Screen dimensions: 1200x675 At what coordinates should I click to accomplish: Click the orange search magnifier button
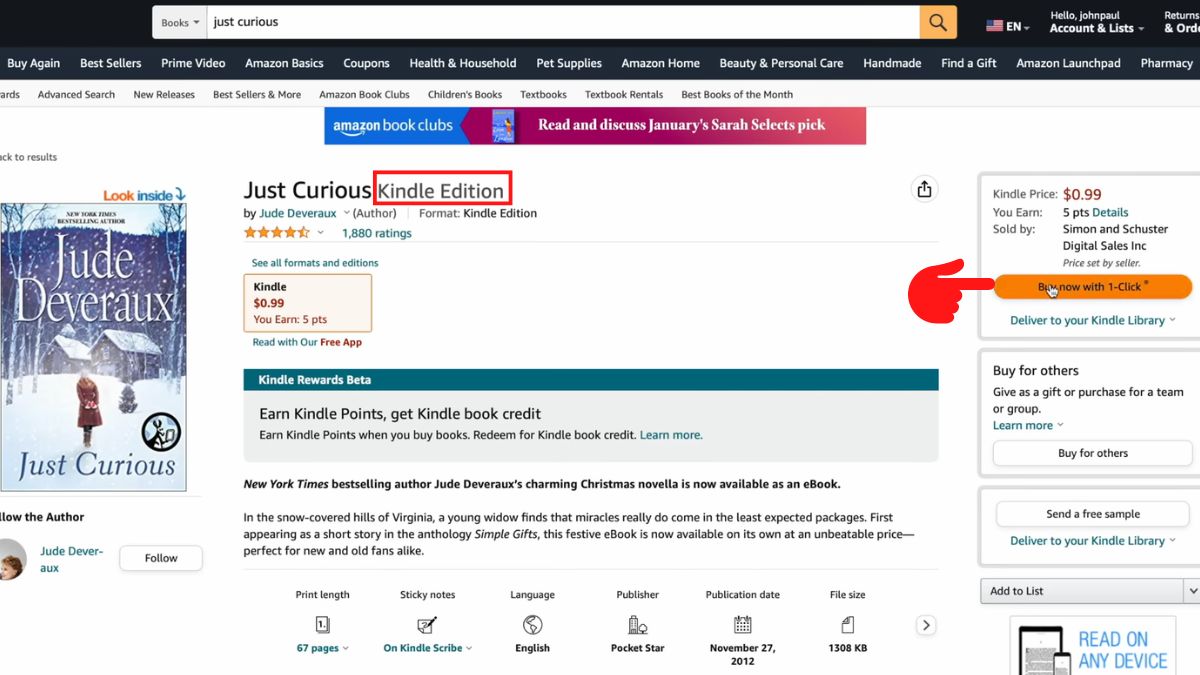938,22
